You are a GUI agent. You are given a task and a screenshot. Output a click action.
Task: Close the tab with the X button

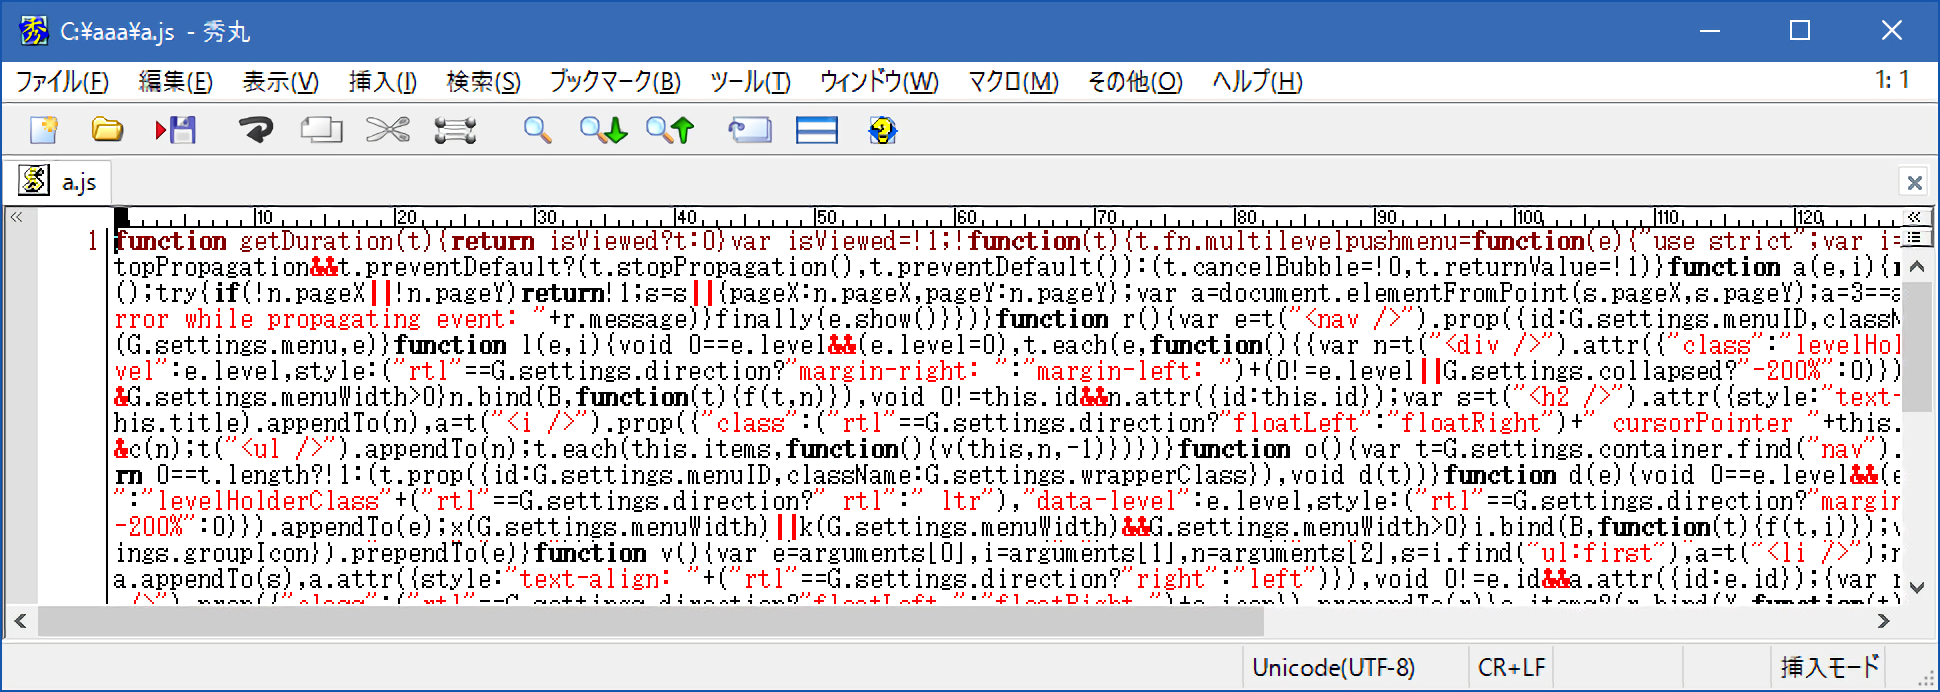pyautogui.click(x=1914, y=183)
